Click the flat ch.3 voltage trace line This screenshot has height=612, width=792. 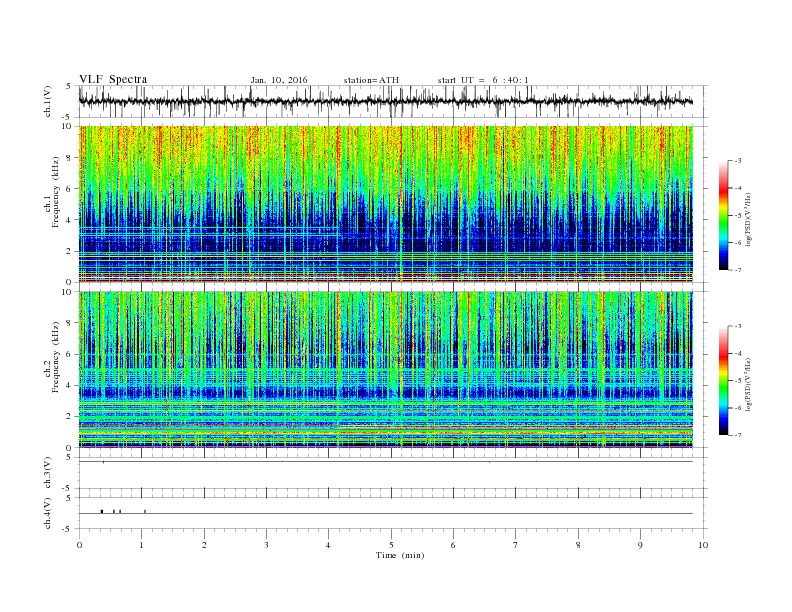[x=386, y=462]
